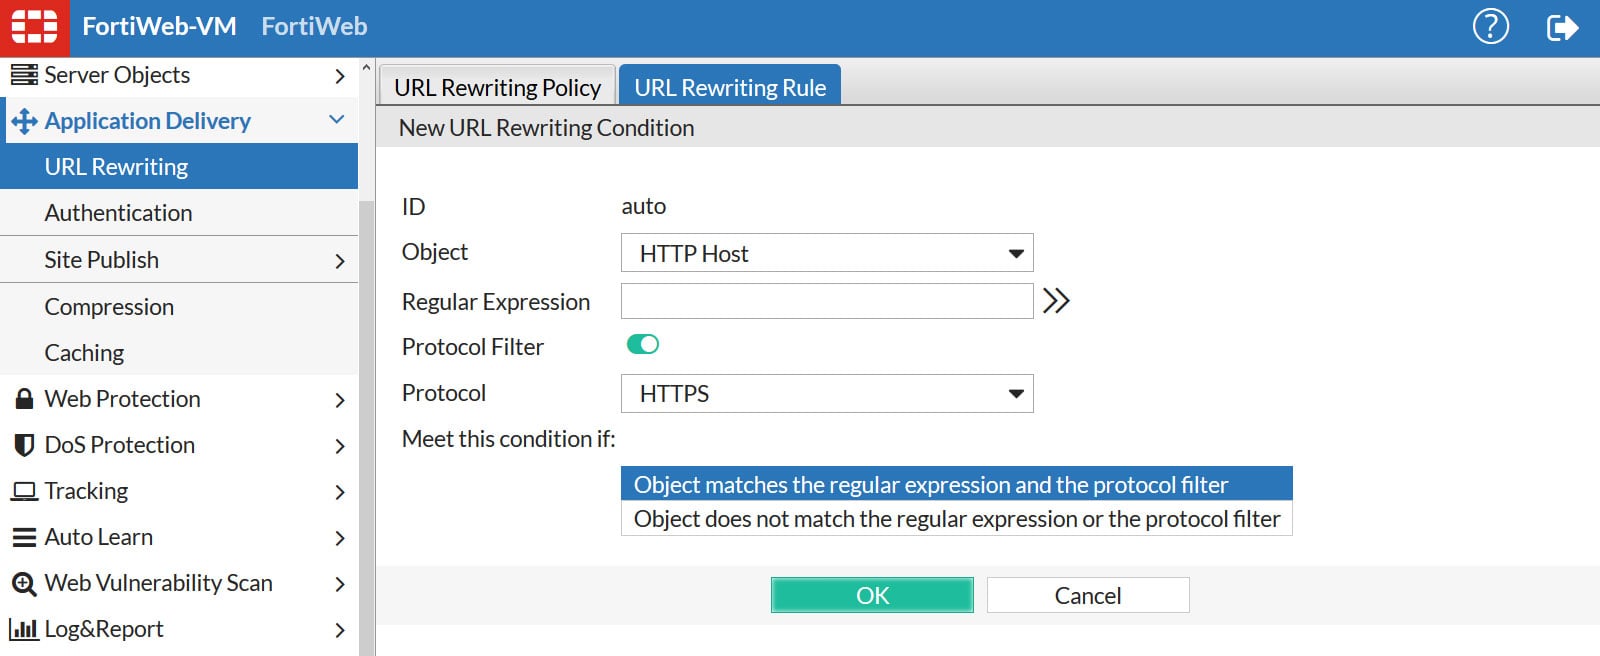Open Caching in the sidebar
This screenshot has width=1600, height=656.
click(x=179, y=352)
